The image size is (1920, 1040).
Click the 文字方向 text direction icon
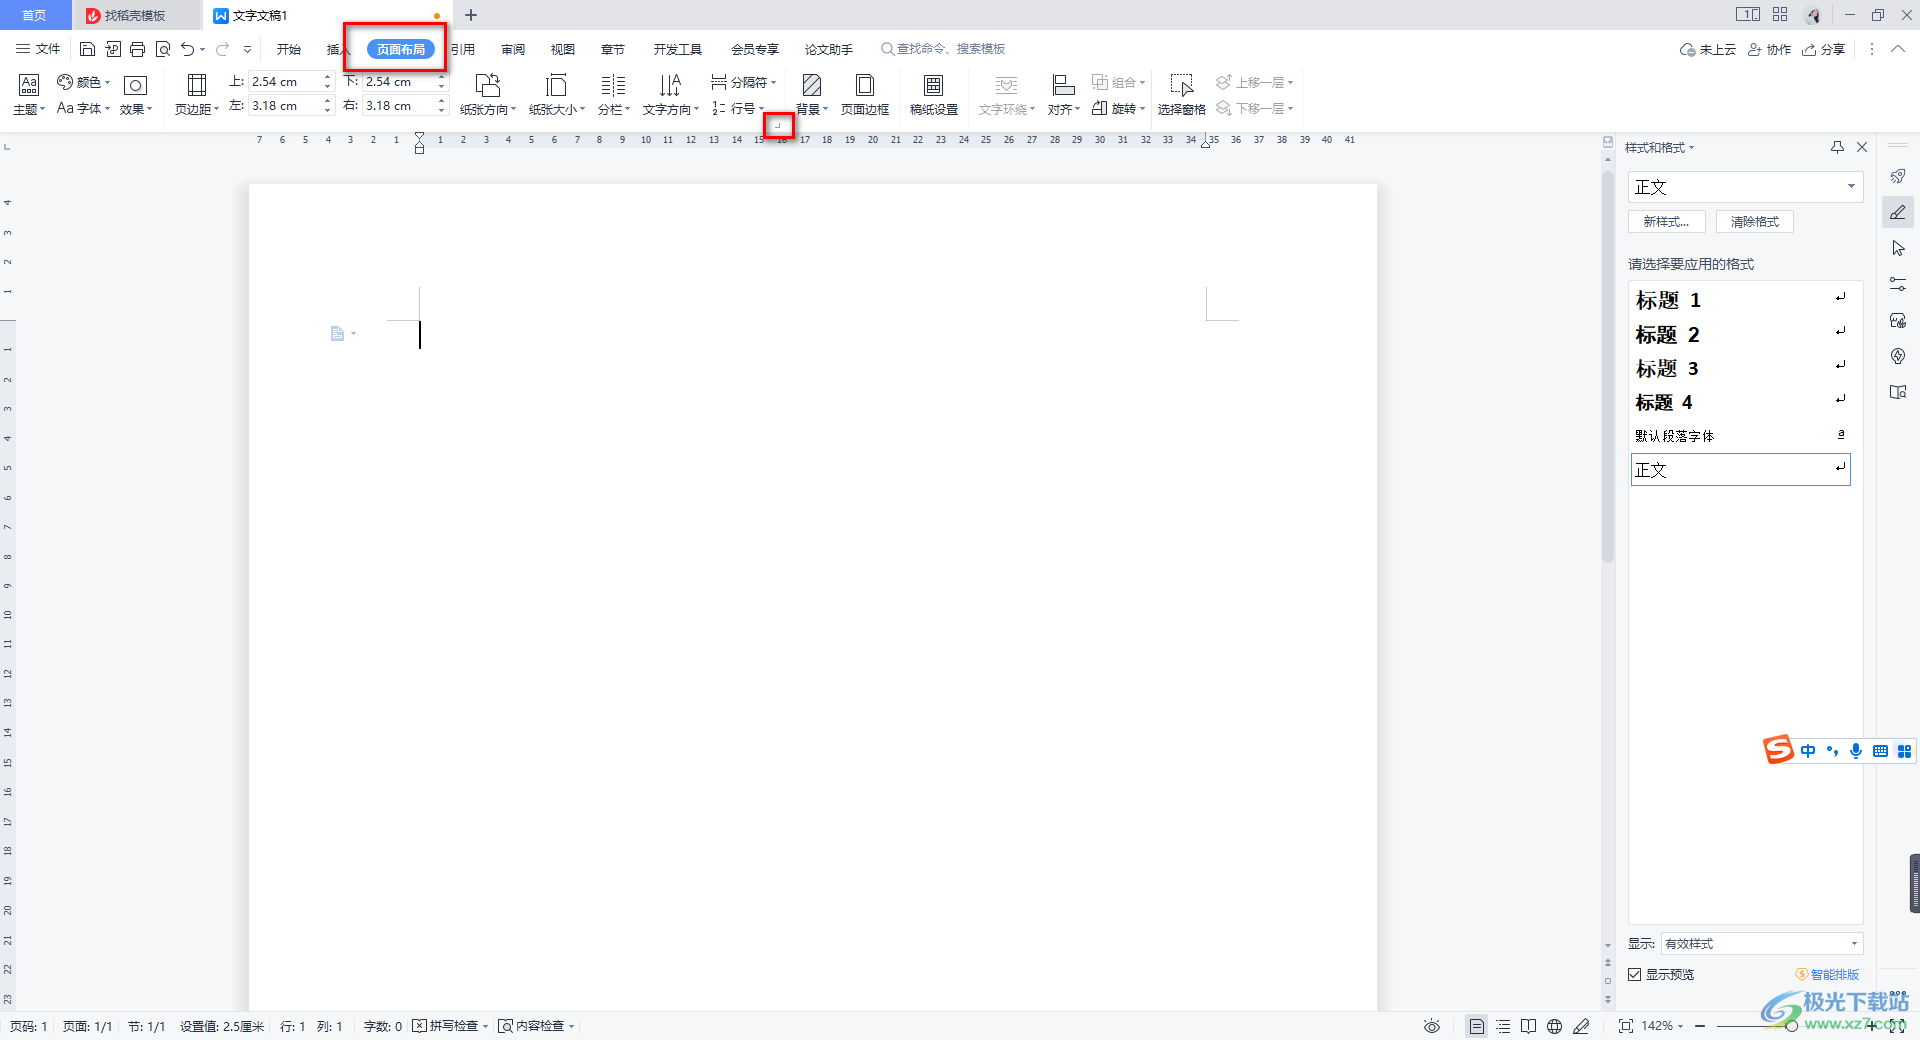pos(670,85)
